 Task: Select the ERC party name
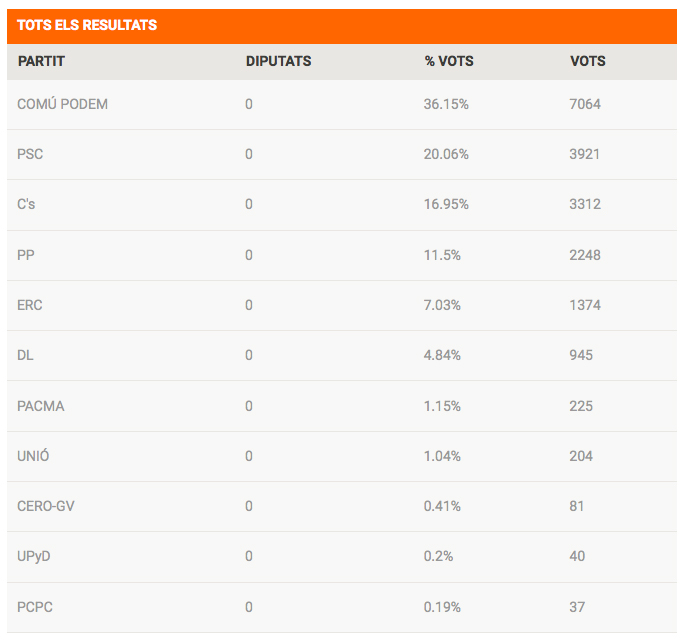(30, 305)
